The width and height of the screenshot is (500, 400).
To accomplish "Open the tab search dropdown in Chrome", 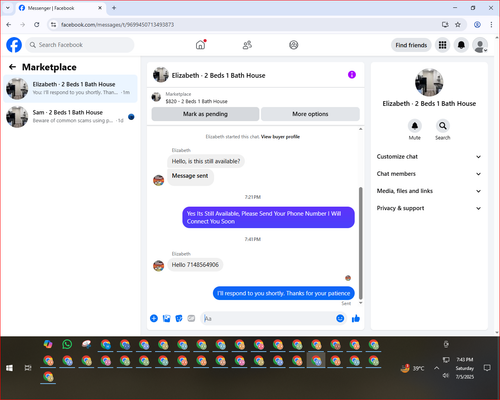I will (8, 8).
